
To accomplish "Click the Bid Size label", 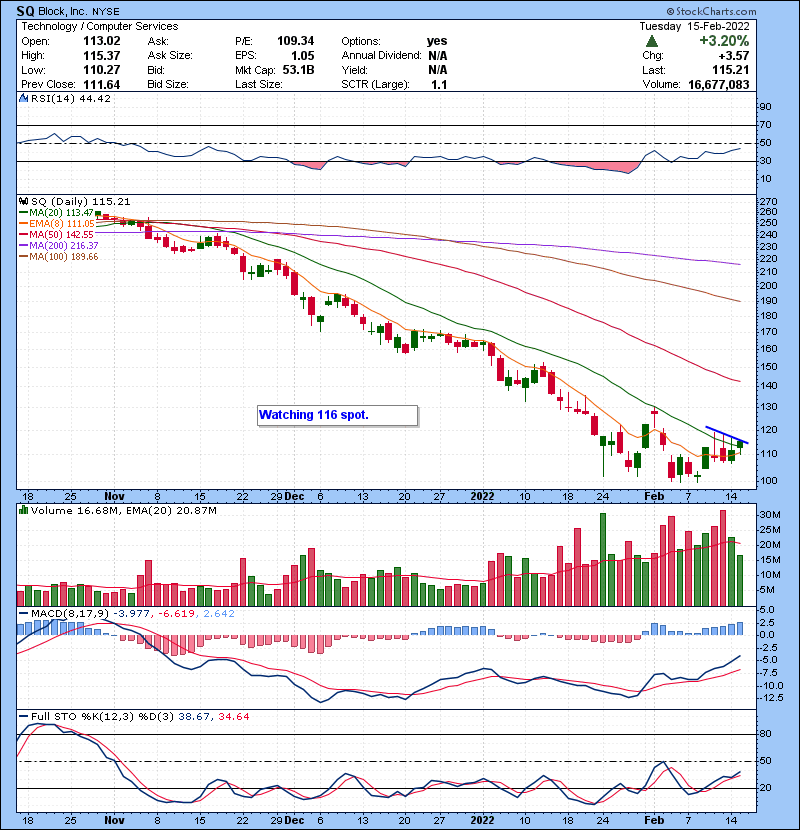I will [x=168, y=85].
